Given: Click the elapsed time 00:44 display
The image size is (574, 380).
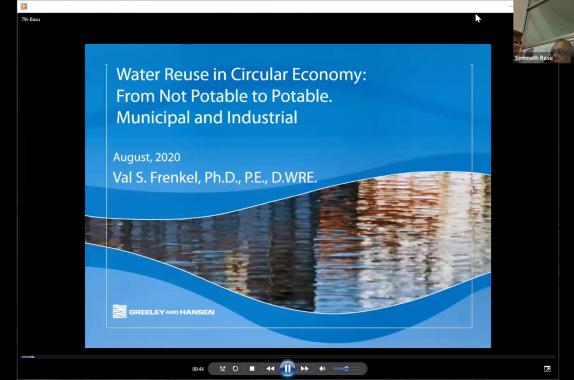Looking at the screenshot, I should tap(198, 369).
